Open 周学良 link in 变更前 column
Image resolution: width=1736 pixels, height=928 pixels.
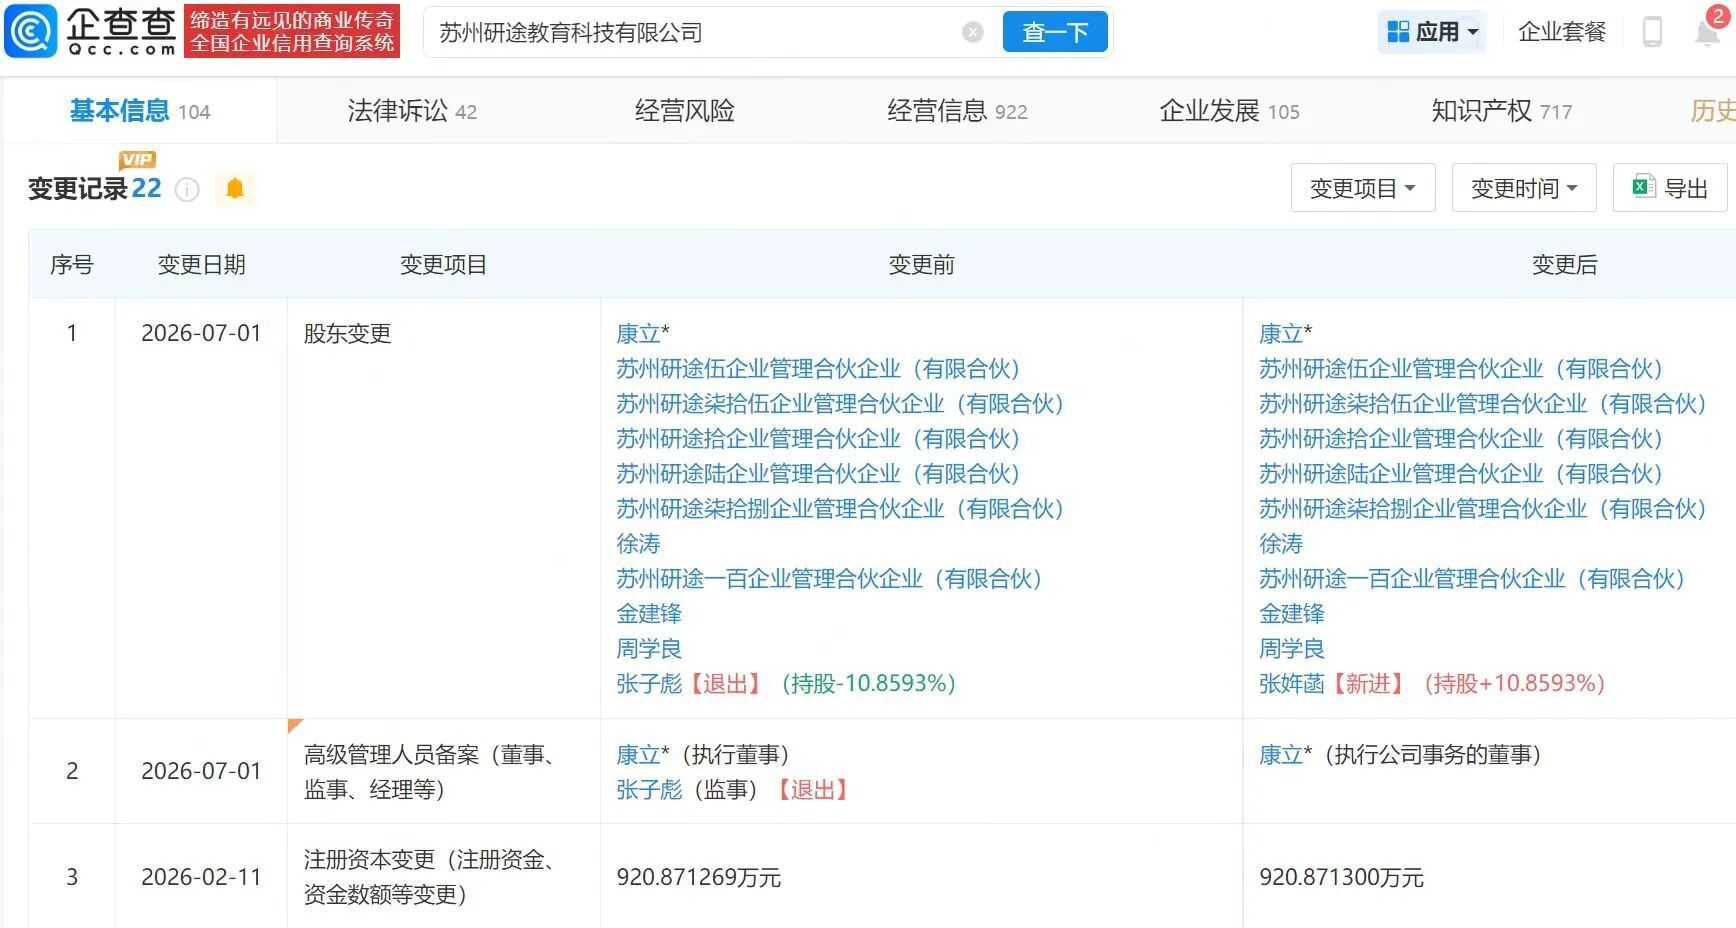pyautogui.click(x=649, y=649)
